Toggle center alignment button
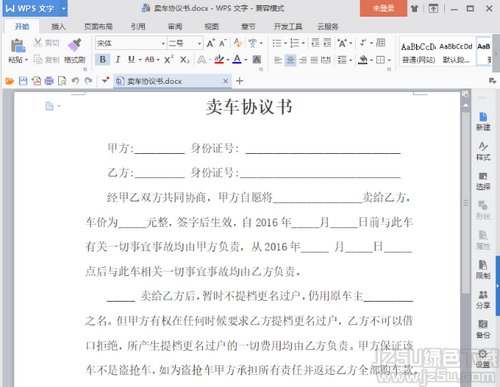The width and height of the screenshot is (500, 387). point(290,60)
